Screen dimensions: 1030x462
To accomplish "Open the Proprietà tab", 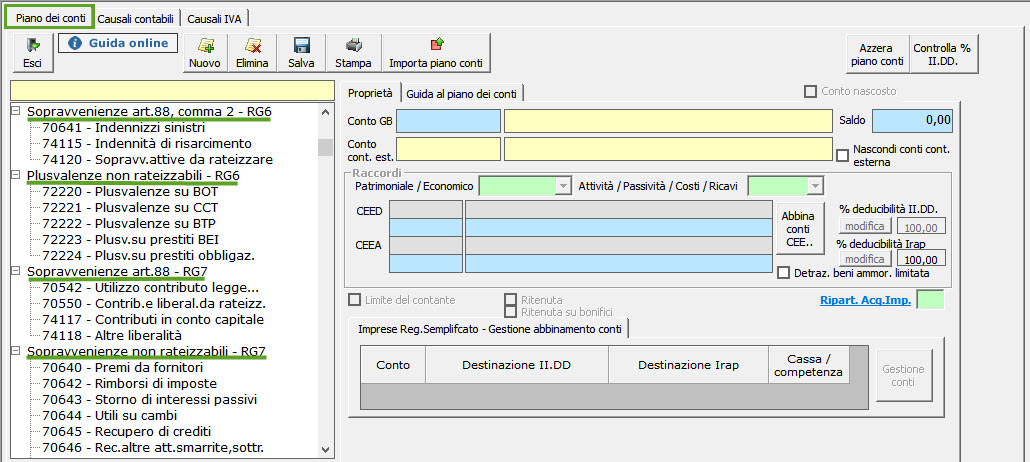I will point(370,93).
